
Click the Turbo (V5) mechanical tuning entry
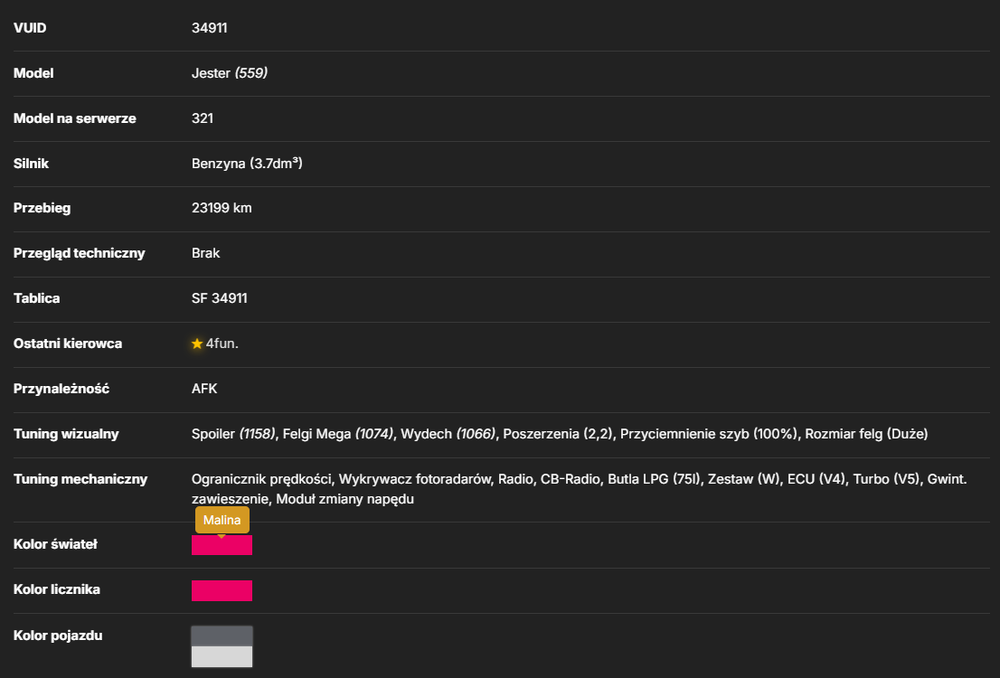[886, 479]
